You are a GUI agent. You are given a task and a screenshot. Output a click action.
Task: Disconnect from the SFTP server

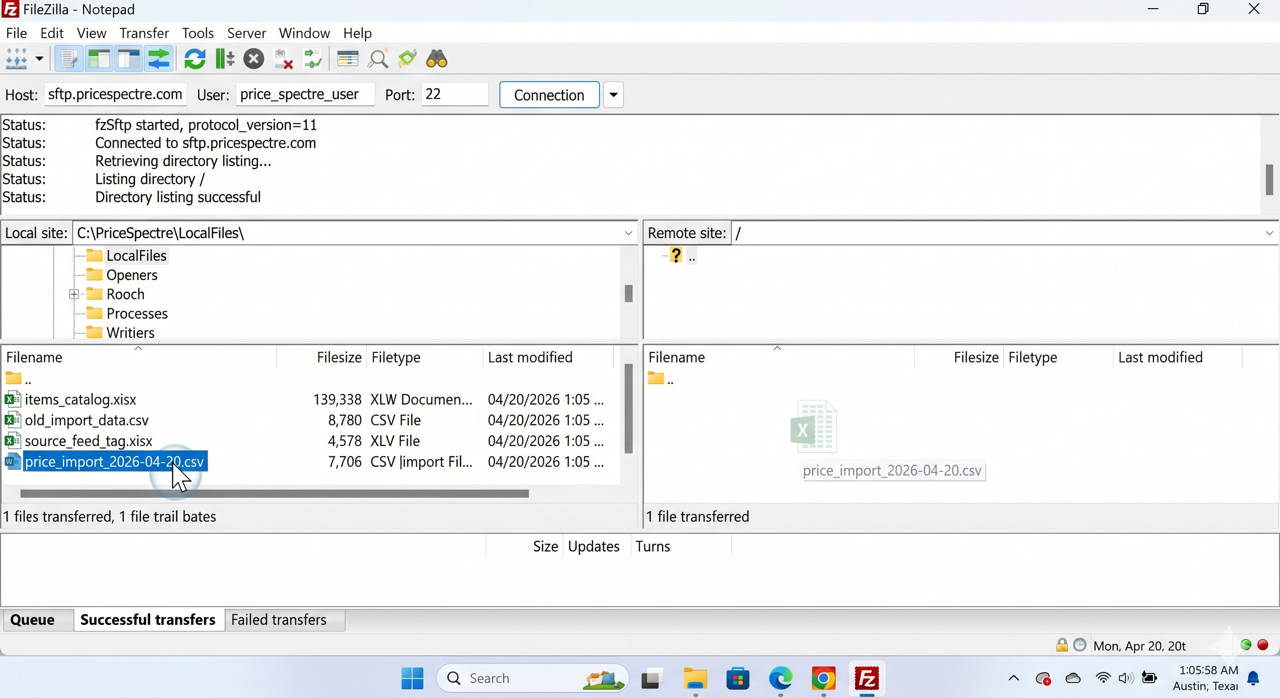tap(283, 59)
